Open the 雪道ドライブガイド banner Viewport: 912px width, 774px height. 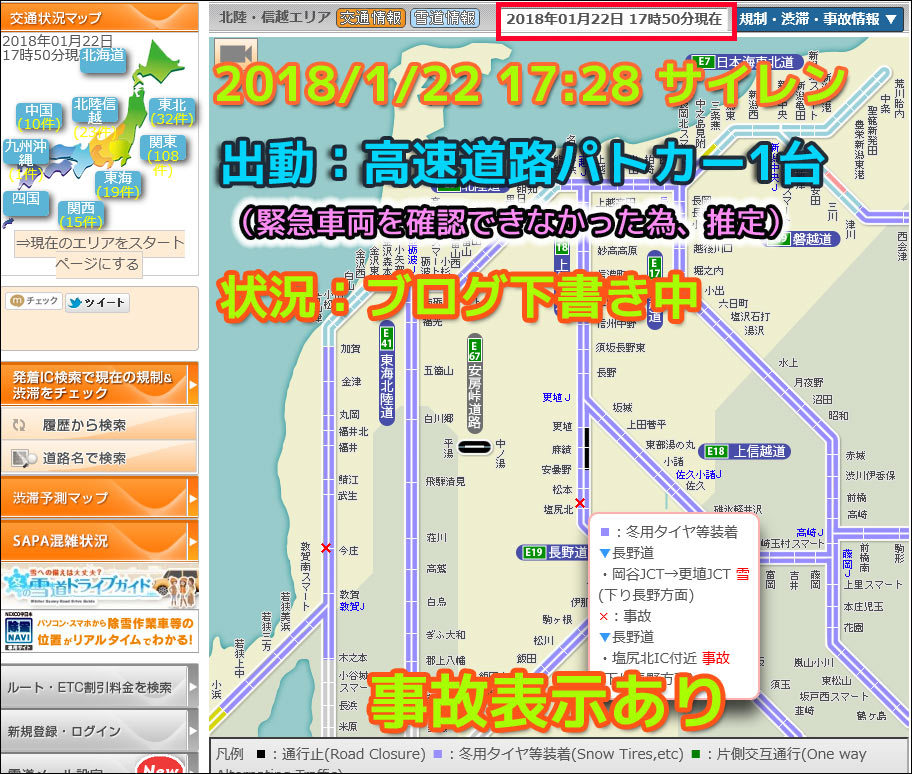click(100, 586)
